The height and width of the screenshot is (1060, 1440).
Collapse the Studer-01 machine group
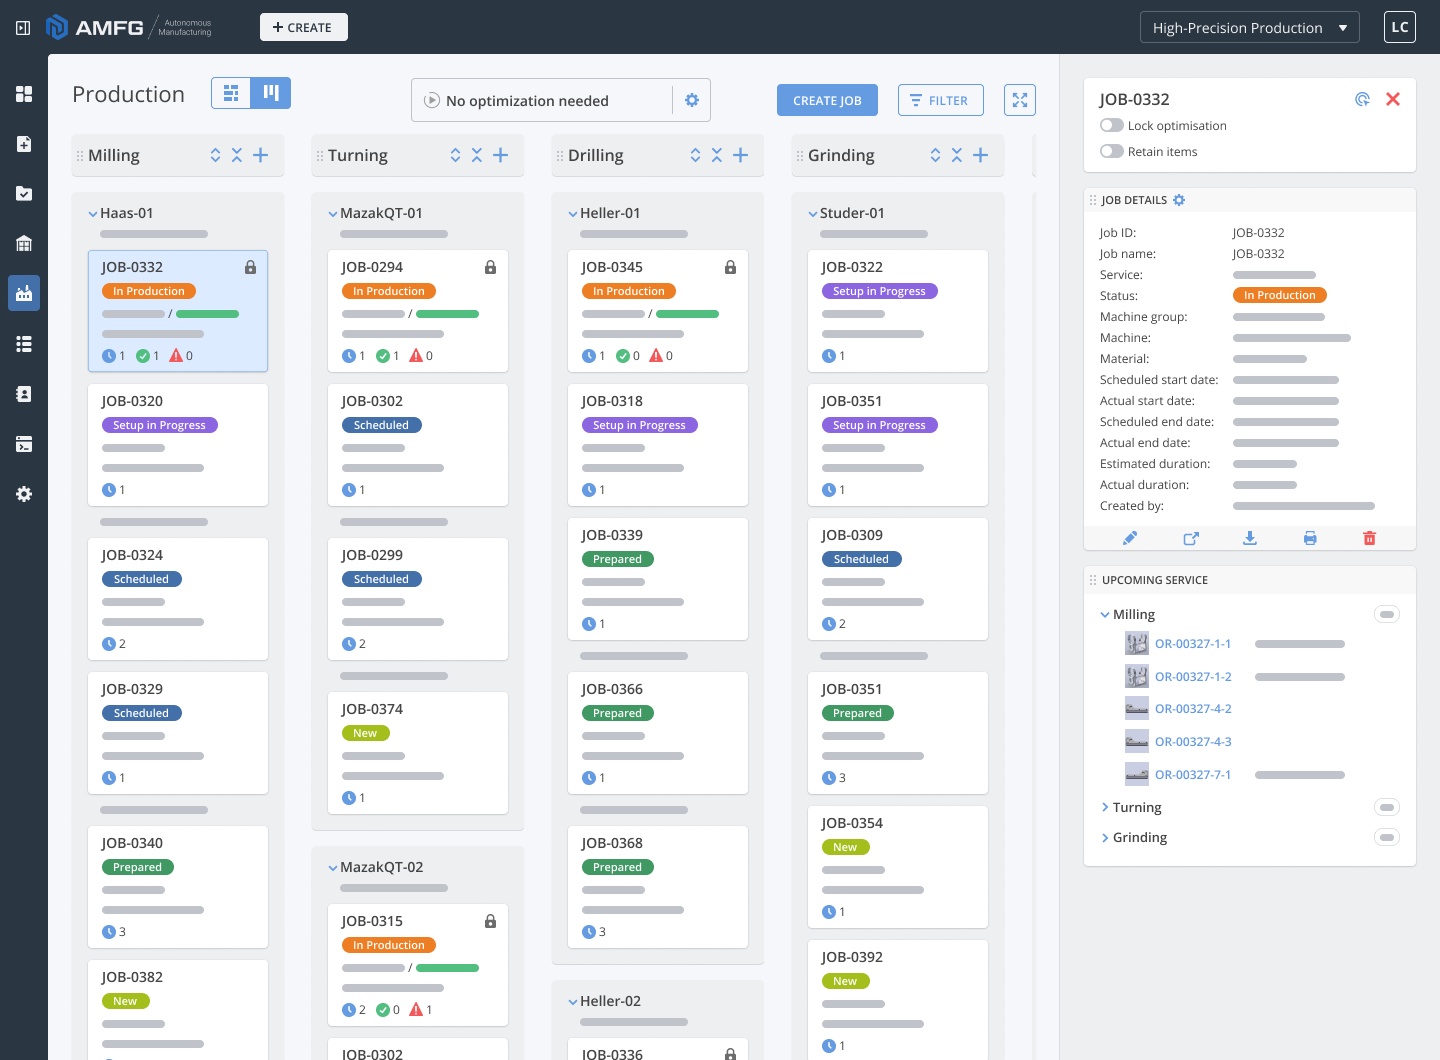click(x=813, y=214)
